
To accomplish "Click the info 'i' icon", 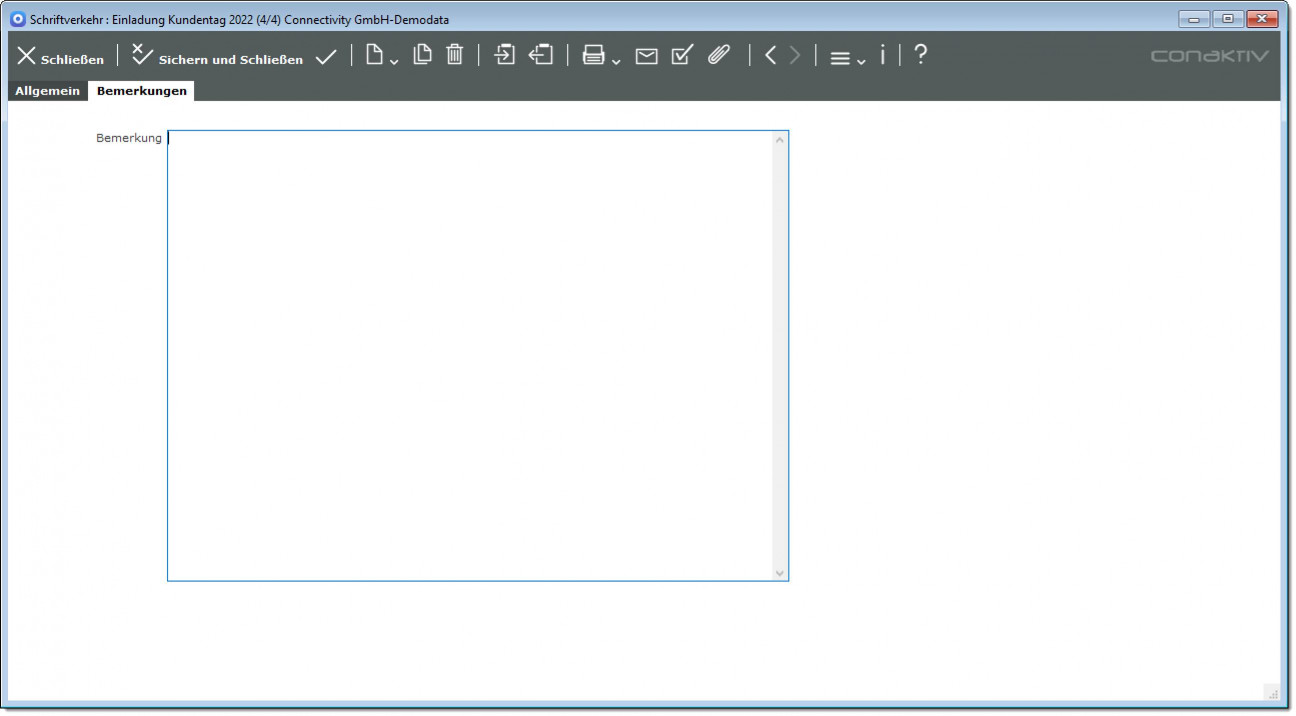I will [x=882, y=55].
